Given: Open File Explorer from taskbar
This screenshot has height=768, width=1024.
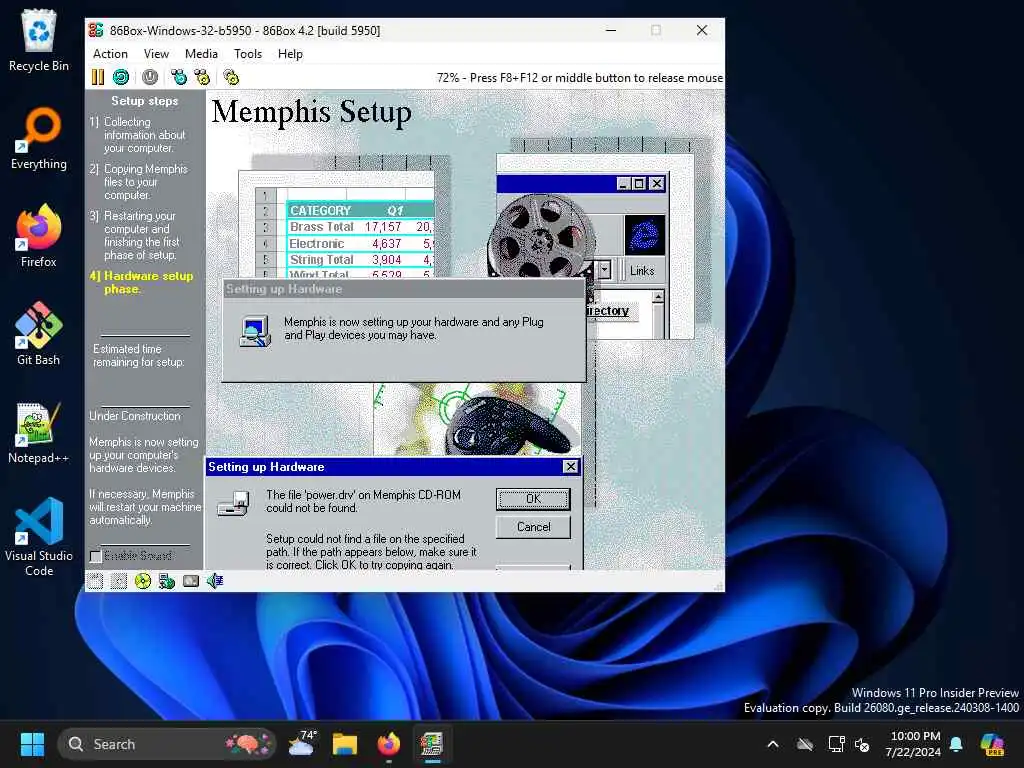Looking at the screenshot, I should pos(345,744).
